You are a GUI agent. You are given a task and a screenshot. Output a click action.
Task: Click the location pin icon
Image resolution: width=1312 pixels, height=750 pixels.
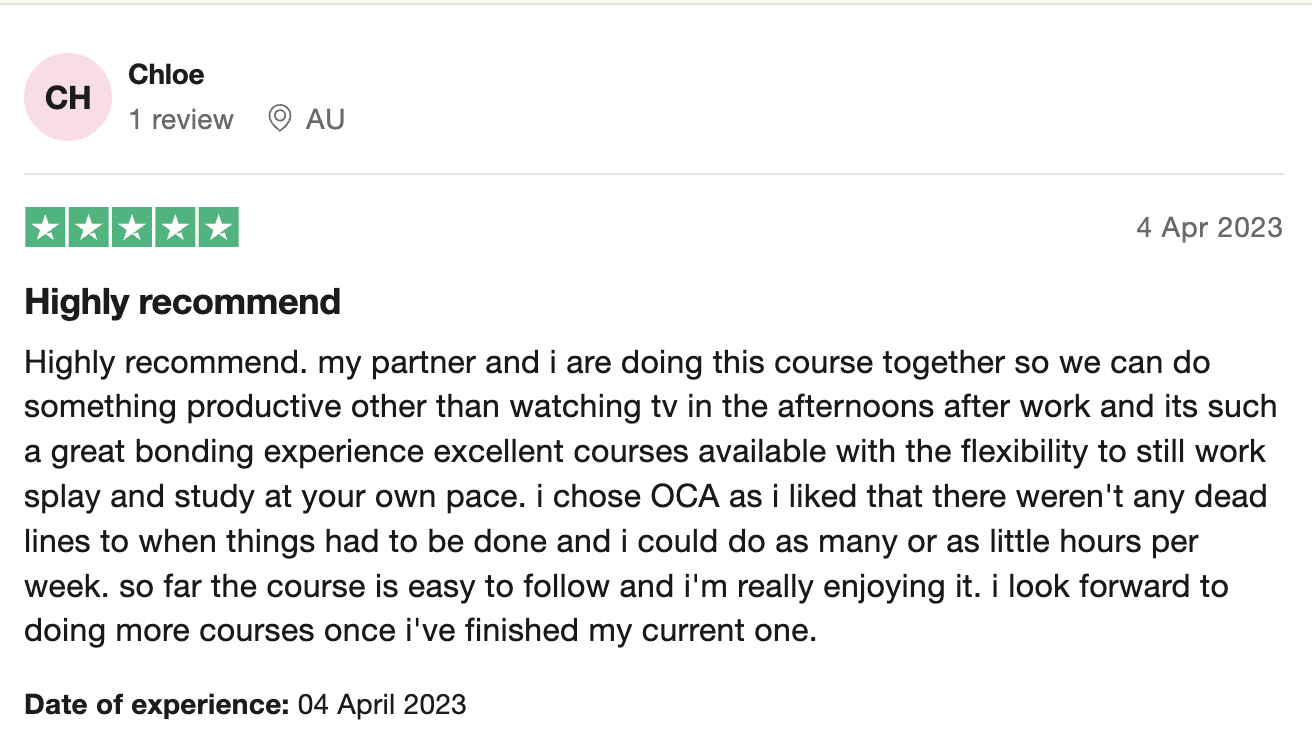(280, 119)
